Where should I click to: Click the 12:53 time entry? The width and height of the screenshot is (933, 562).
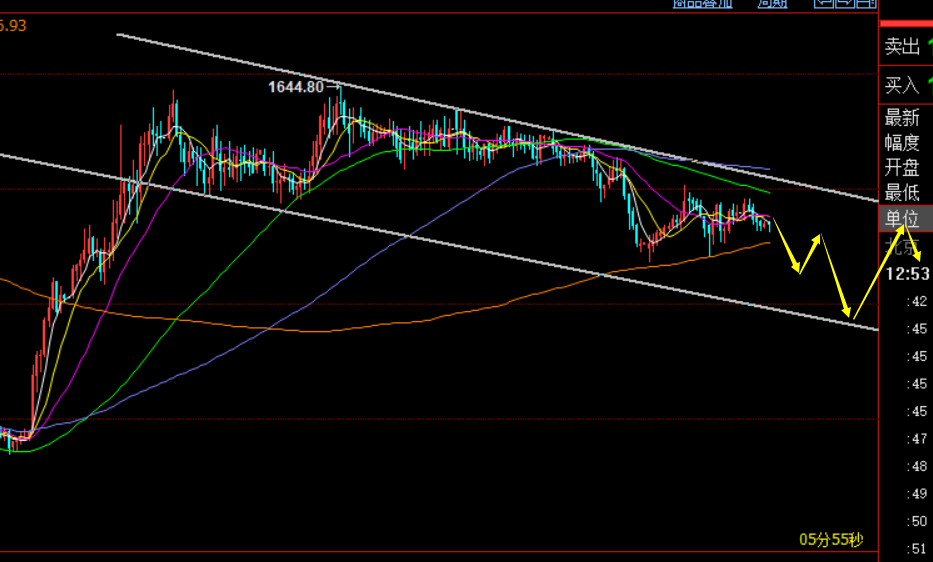907,274
